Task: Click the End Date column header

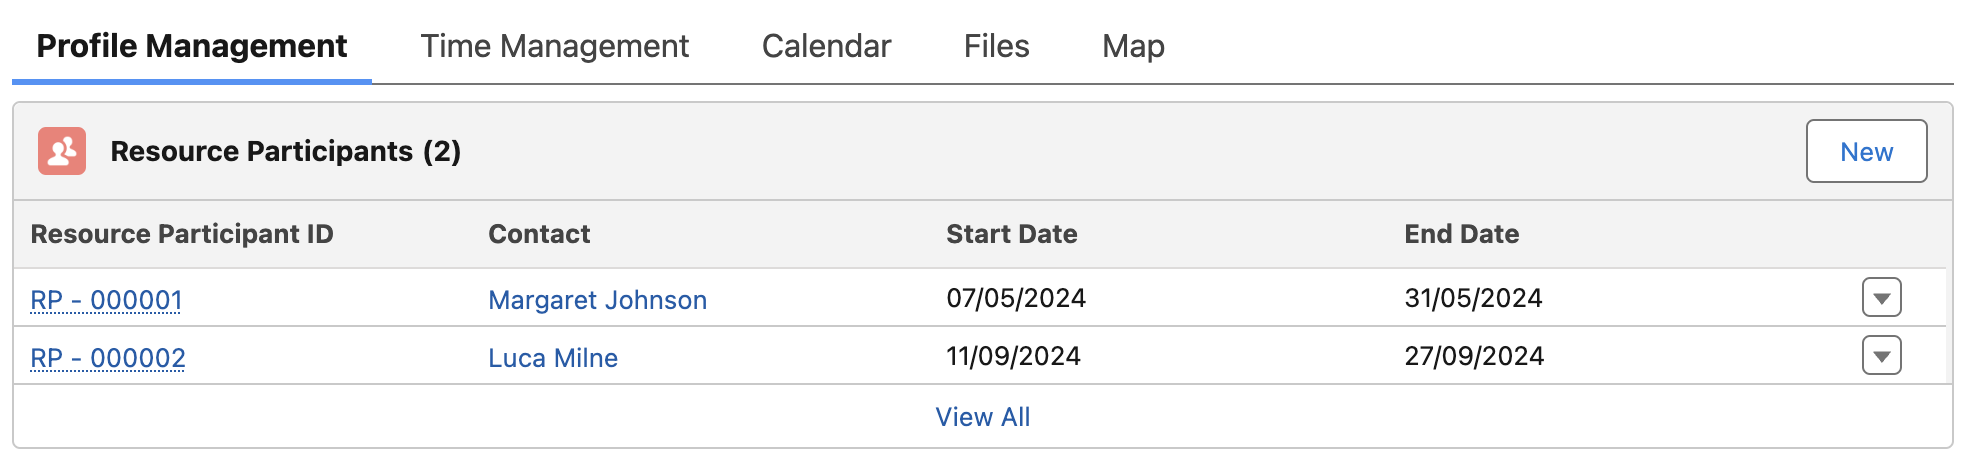Action: click(1461, 234)
